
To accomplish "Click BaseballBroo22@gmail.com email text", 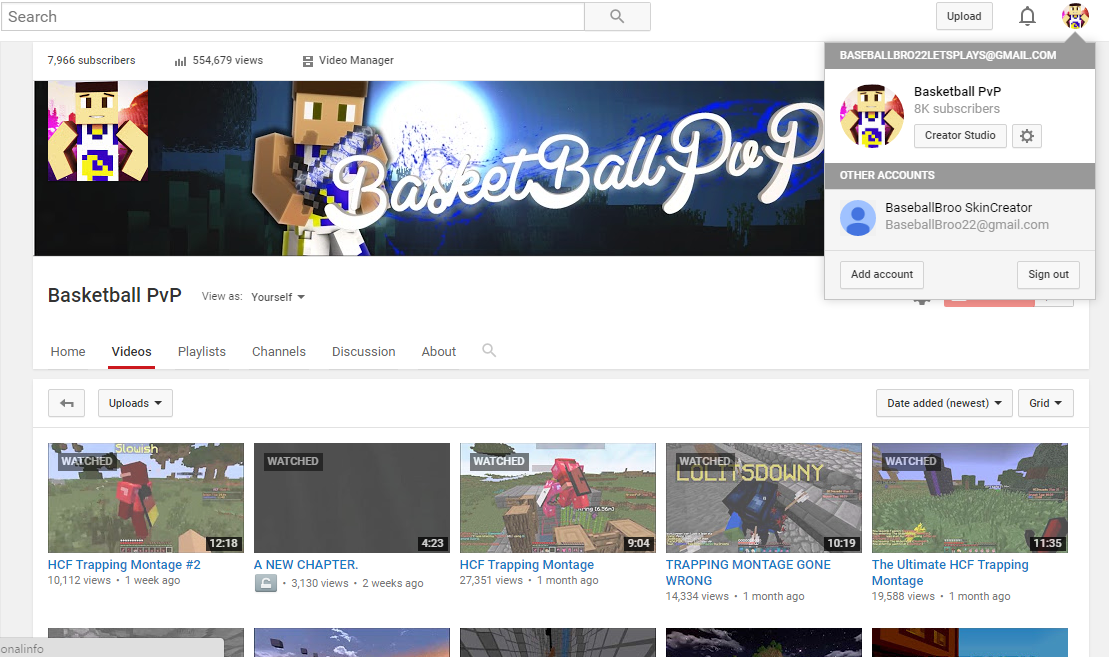I will pos(967,225).
